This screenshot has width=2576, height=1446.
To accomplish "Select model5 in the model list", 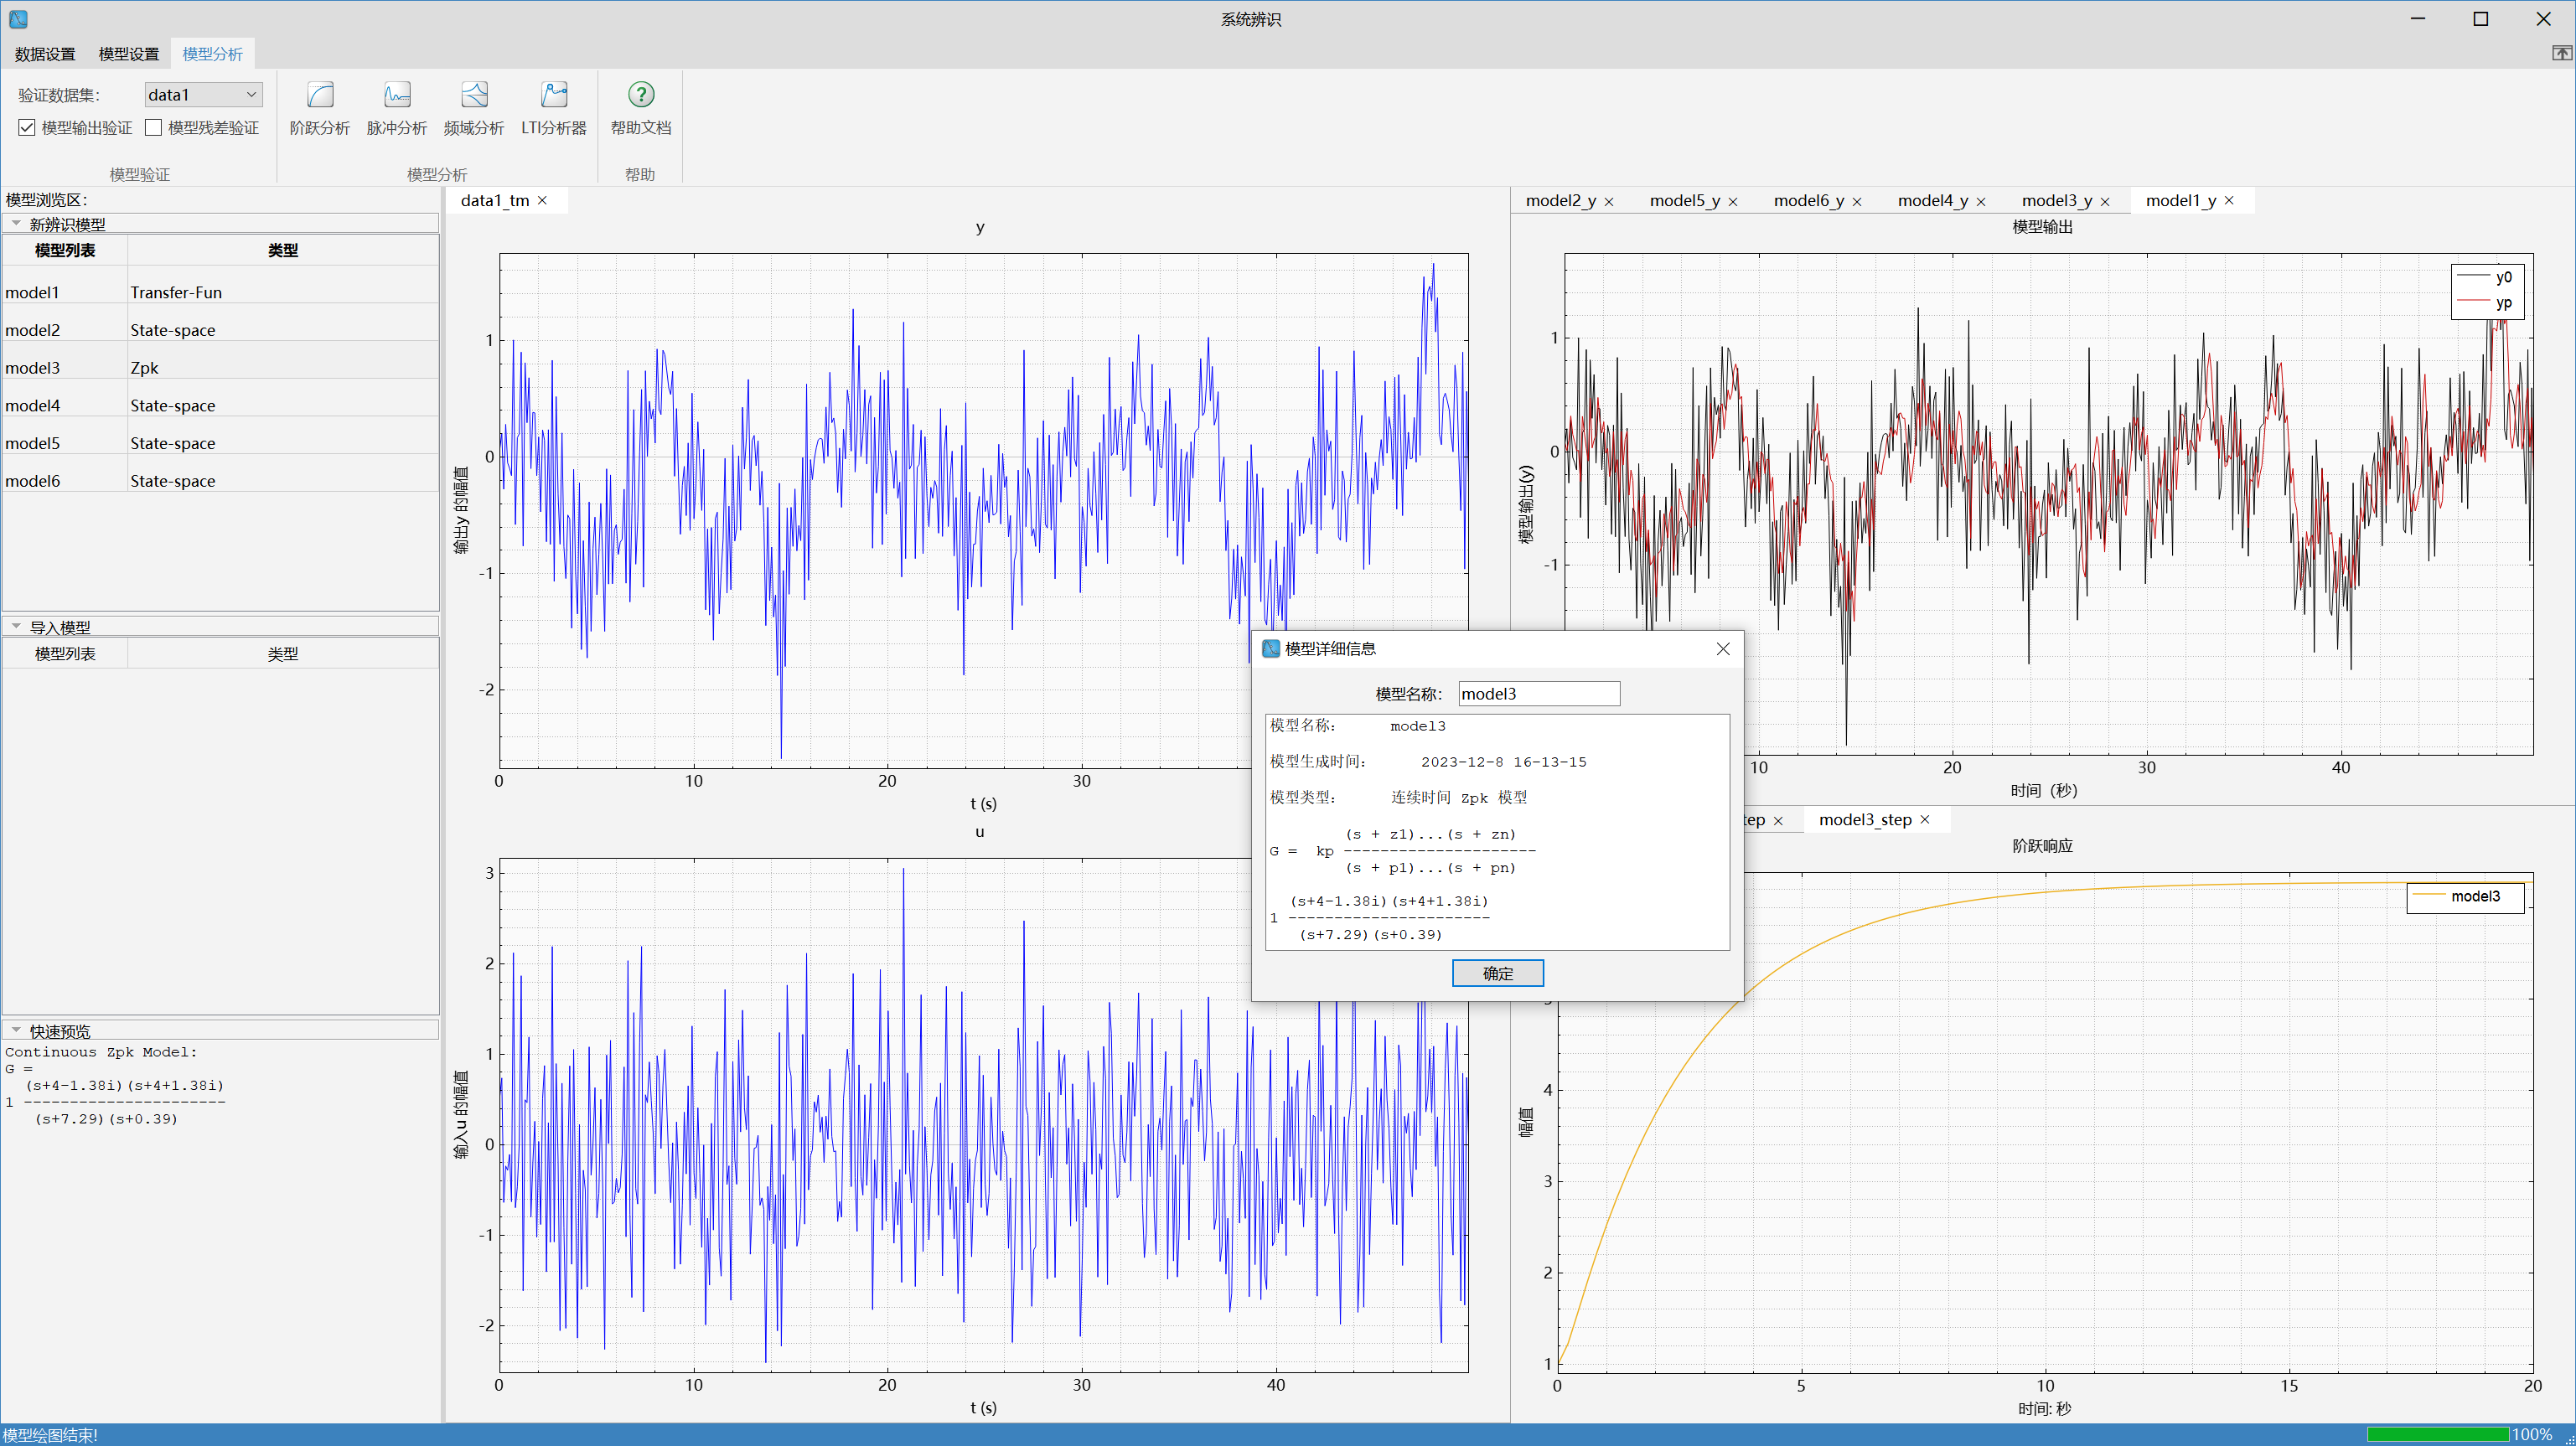I will [x=33, y=443].
